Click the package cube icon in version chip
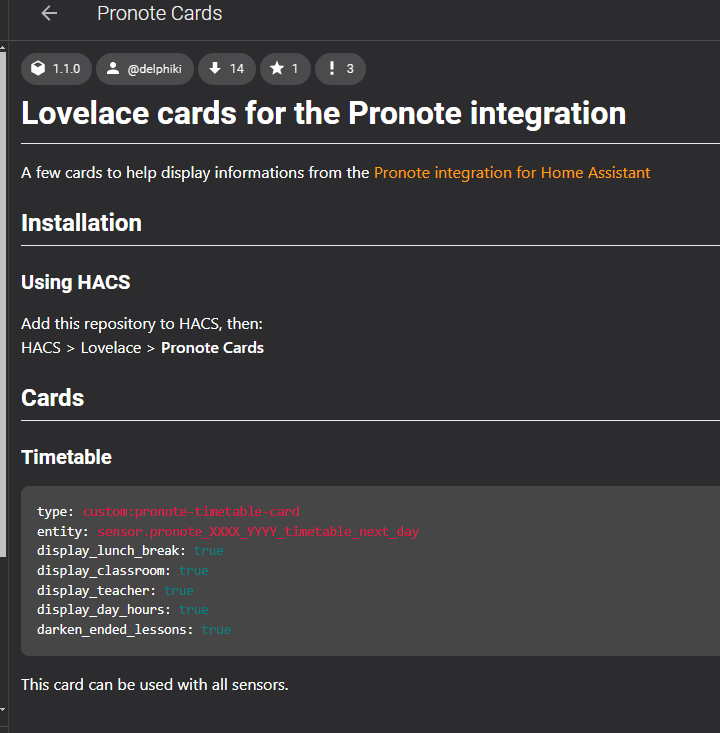Screen dimensions: 720x733 tap(38, 68)
